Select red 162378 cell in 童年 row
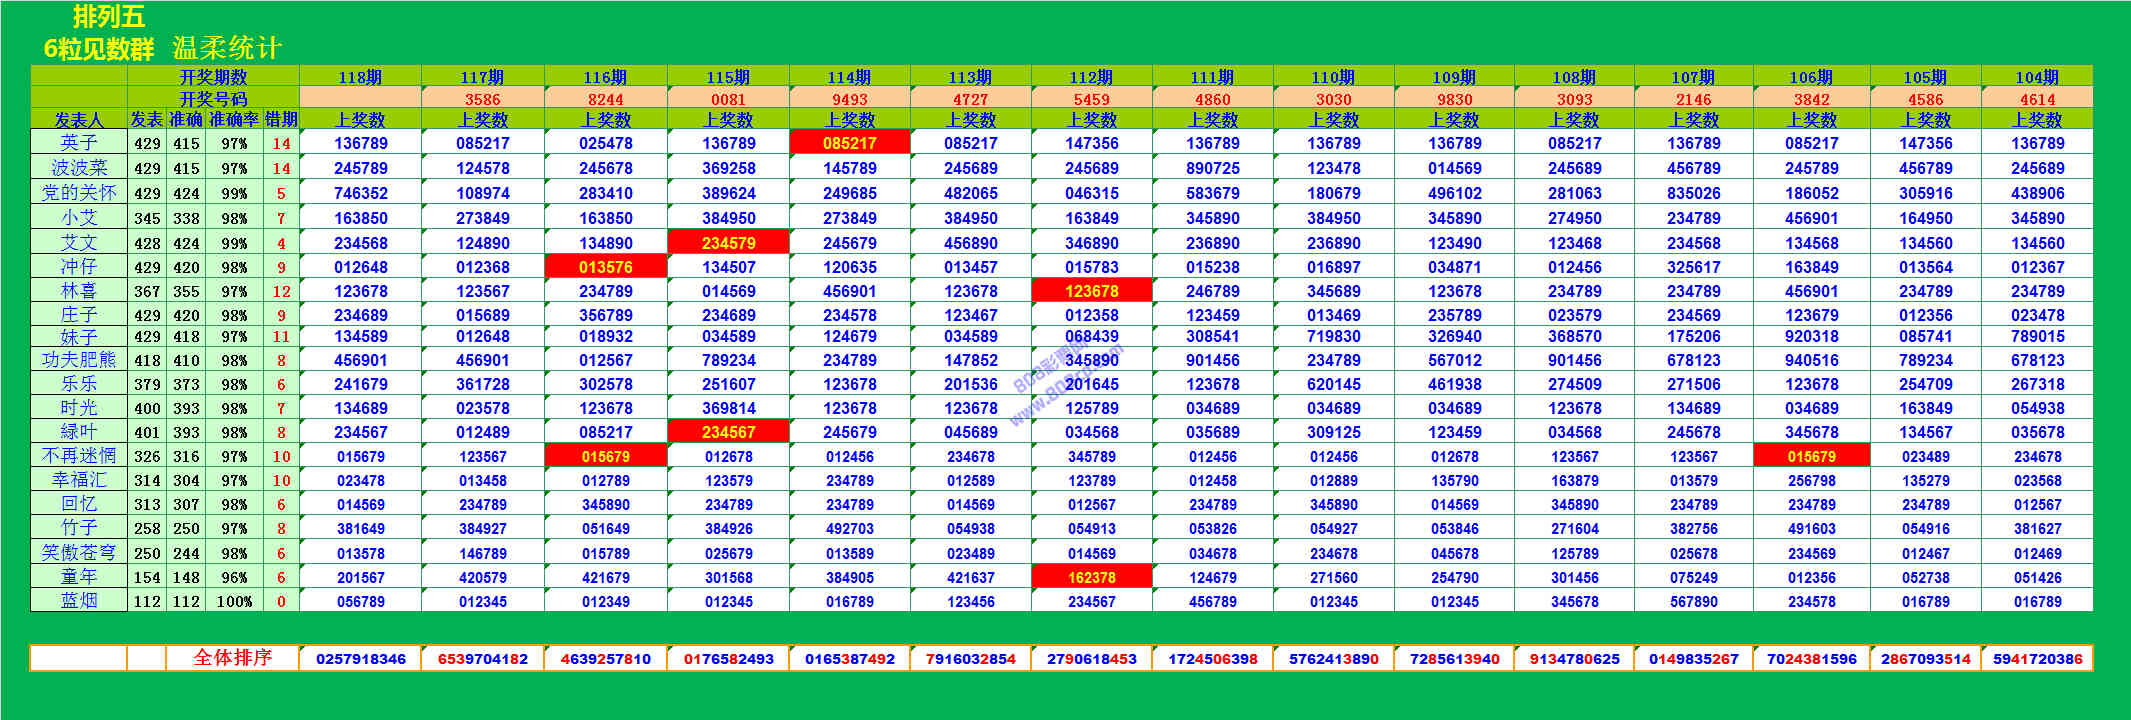Image resolution: width=2131 pixels, height=720 pixels. tap(1091, 577)
